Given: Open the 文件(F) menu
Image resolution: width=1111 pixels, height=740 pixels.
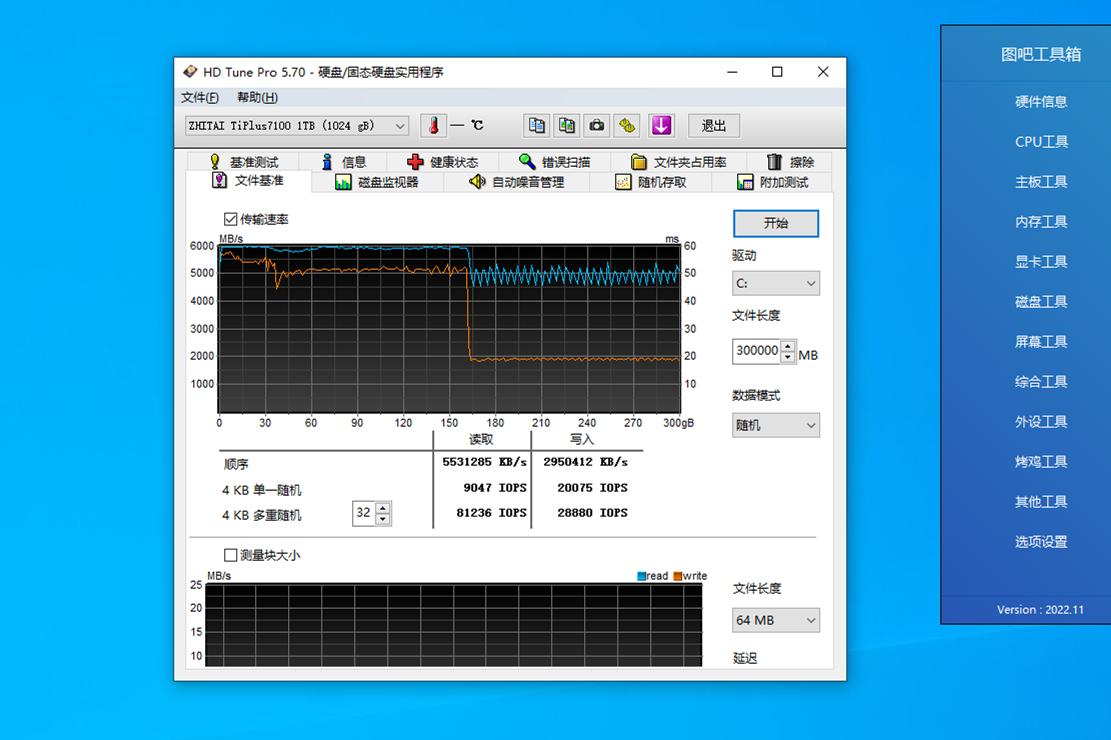Looking at the screenshot, I should (197, 97).
